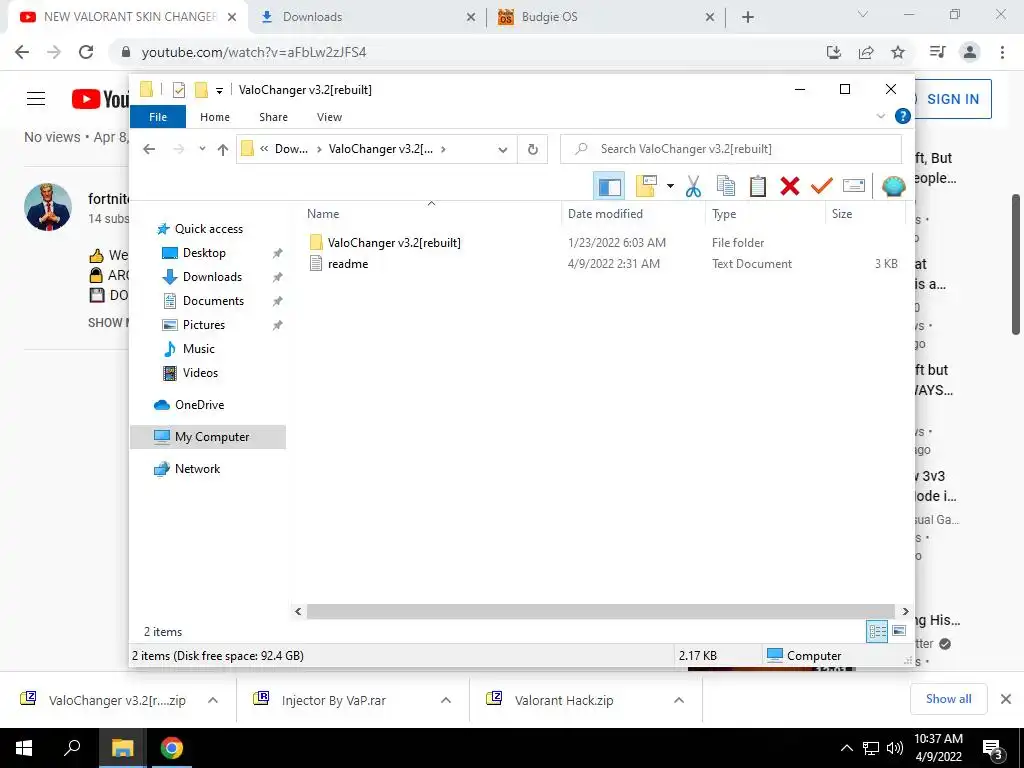Switch to the Budgie OS browser tab

coord(606,17)
